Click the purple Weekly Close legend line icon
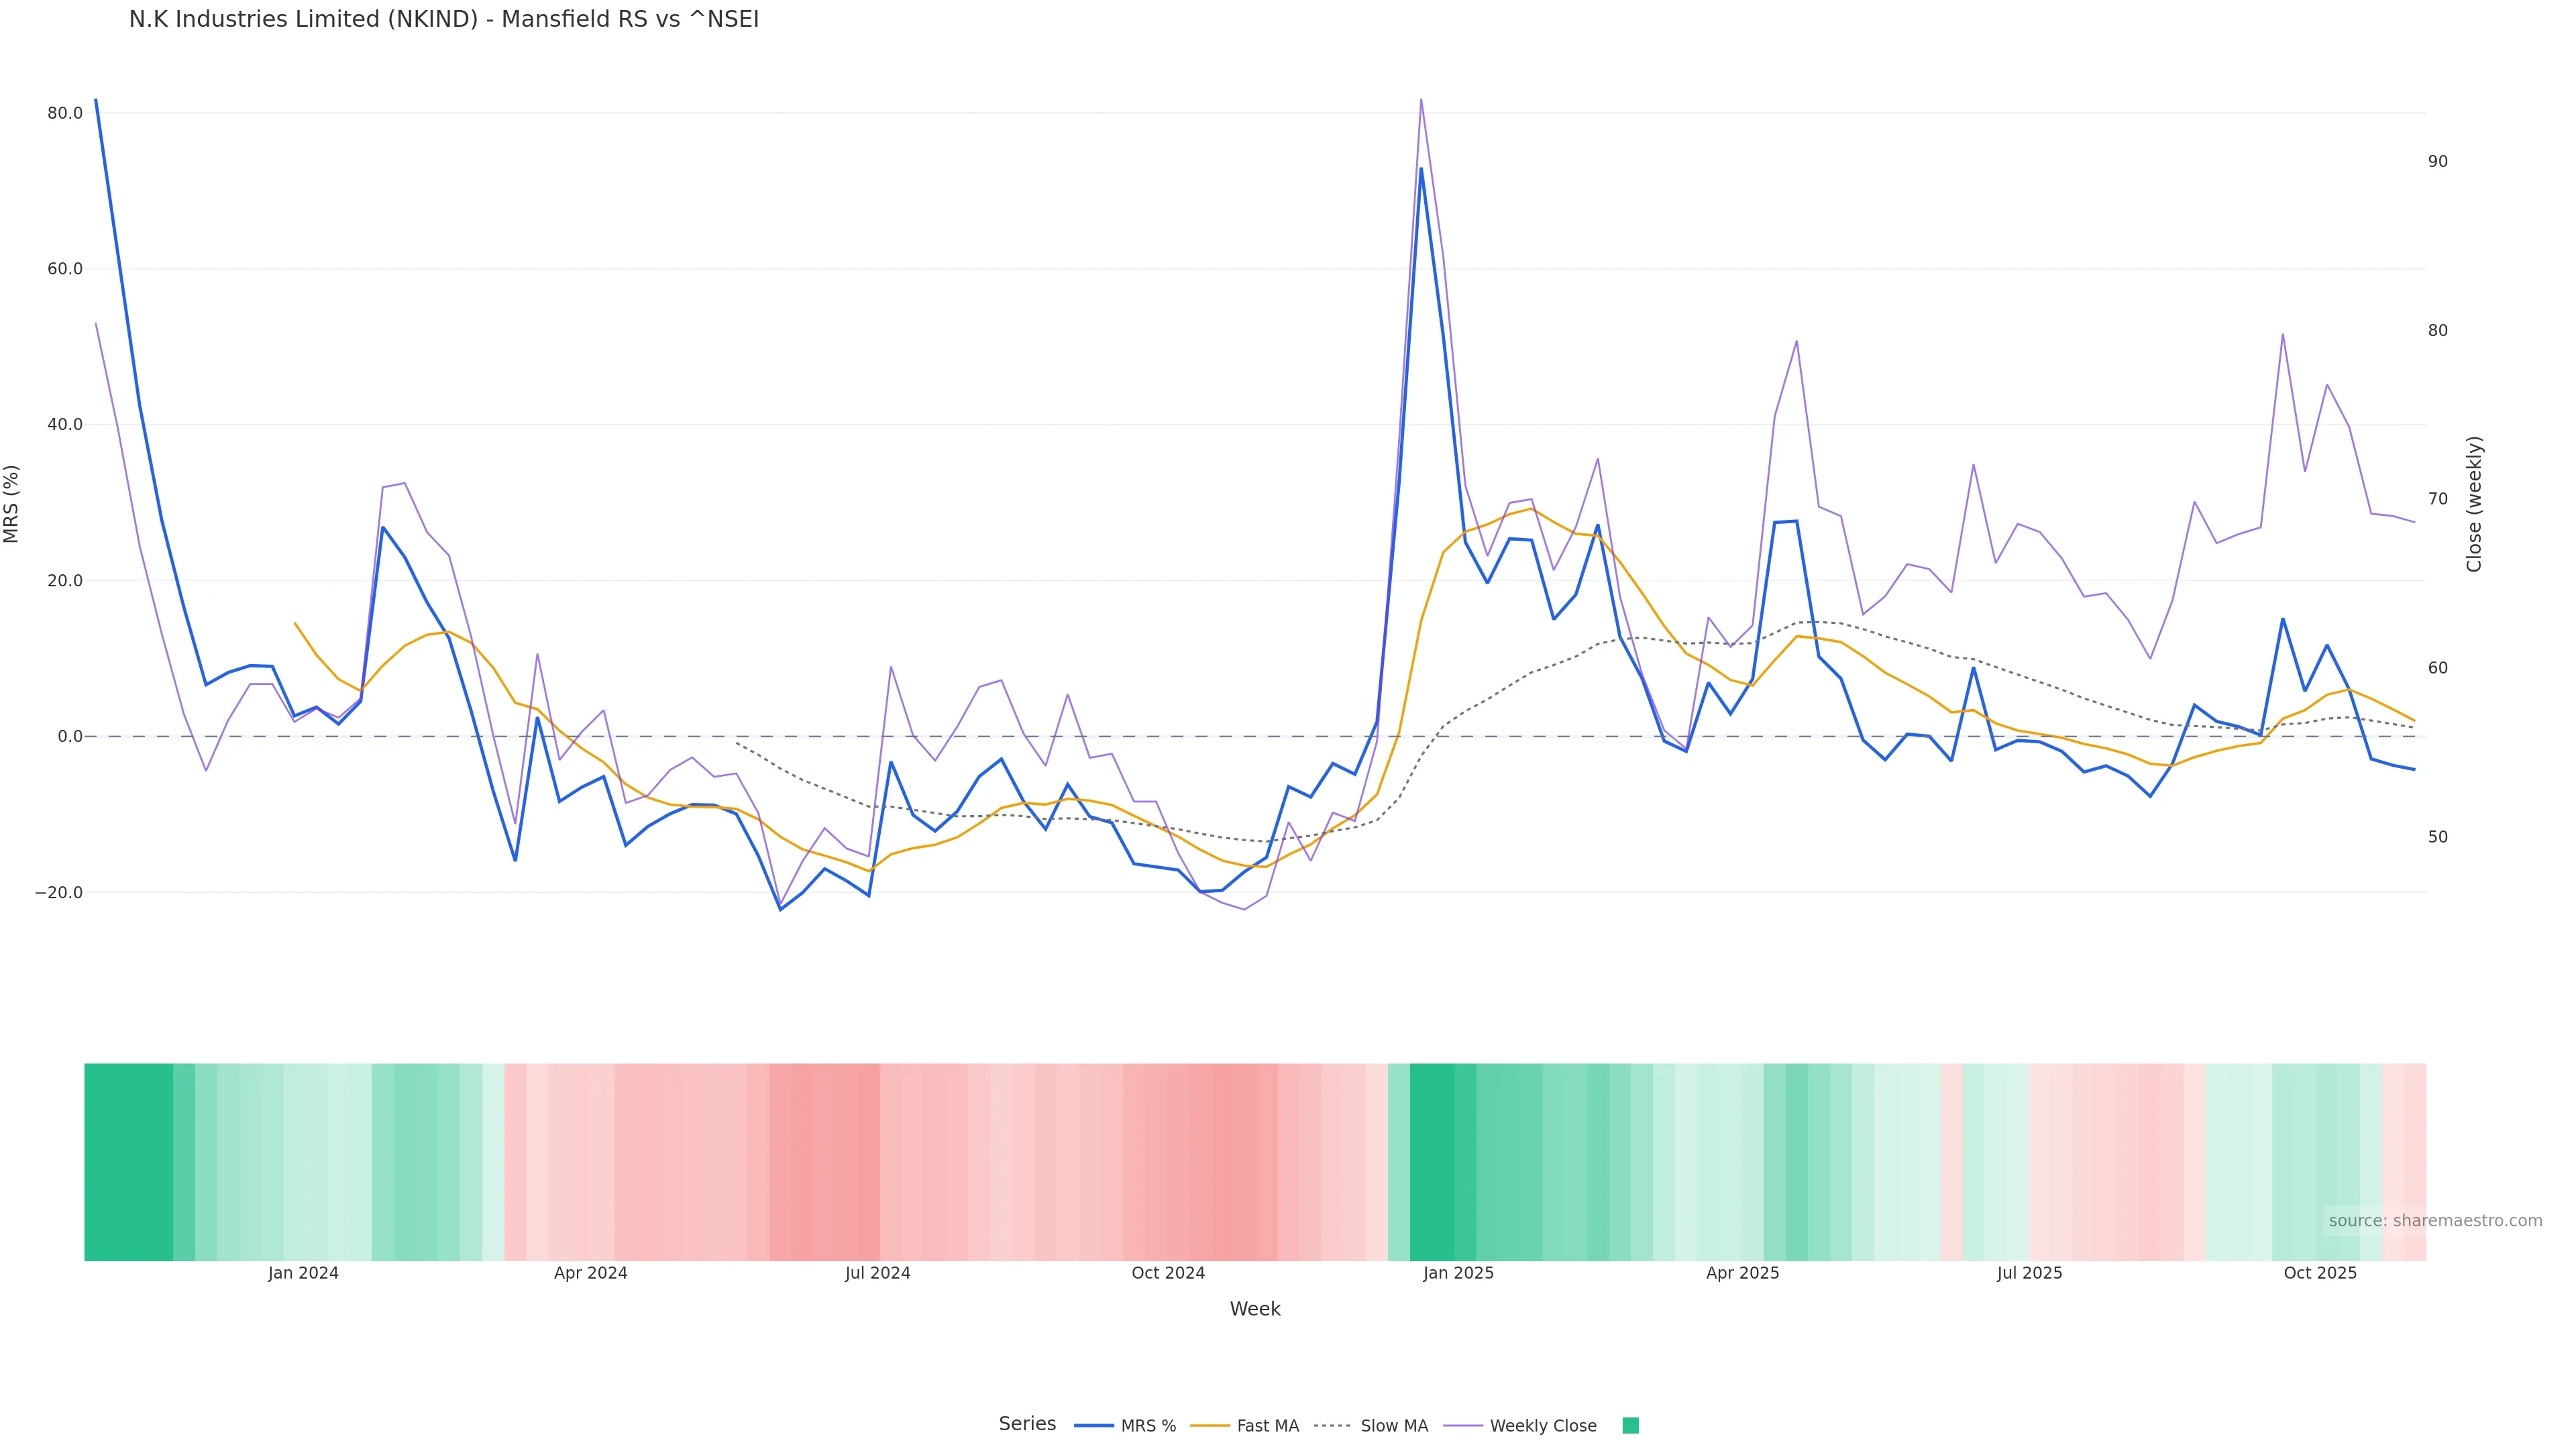 (1463, 1426)
